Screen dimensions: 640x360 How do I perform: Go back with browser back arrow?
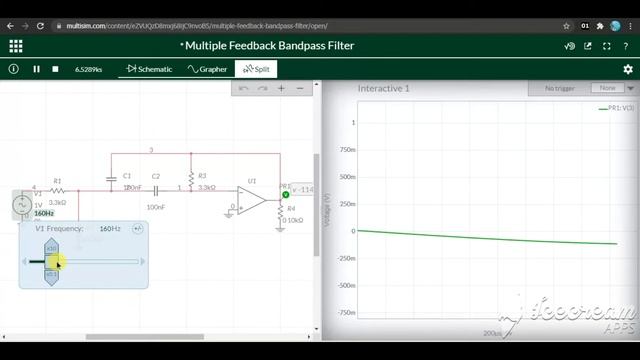(x=10, y=26)
